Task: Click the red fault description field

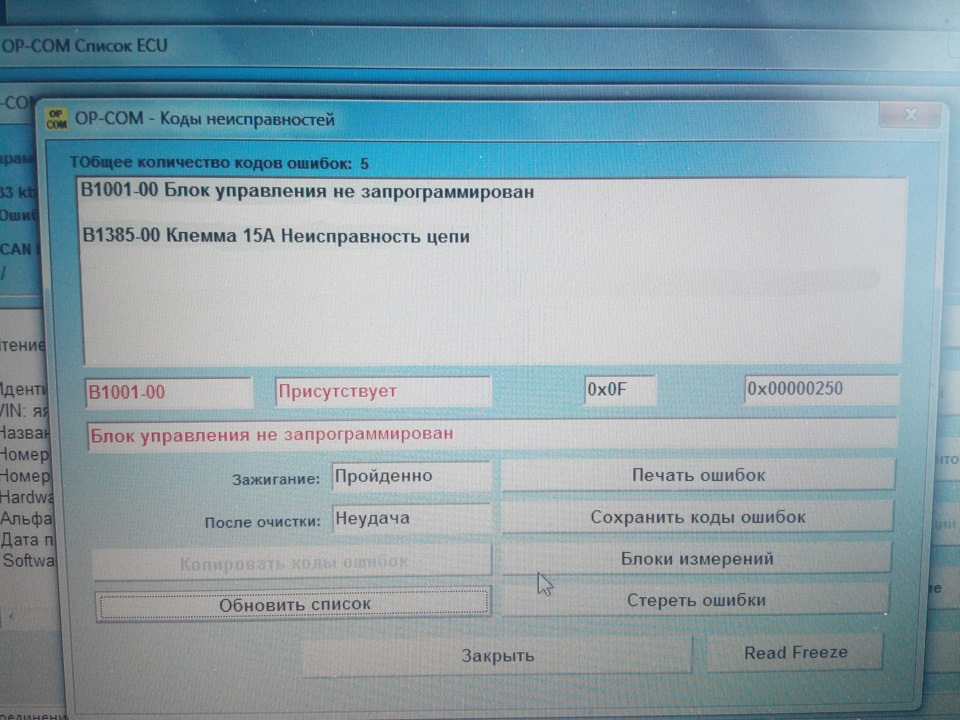Action: [492, 434]
